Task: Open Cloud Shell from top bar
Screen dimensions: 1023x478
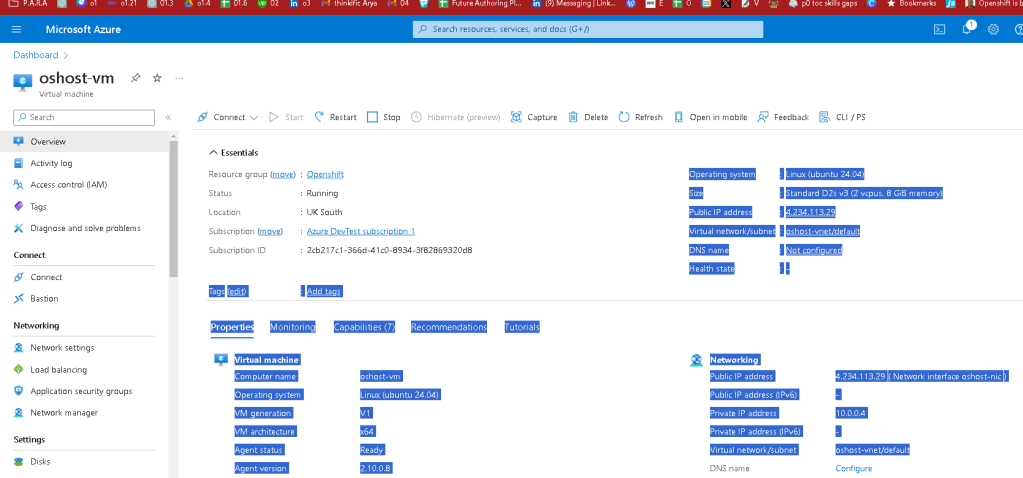Action: [939, 29]
